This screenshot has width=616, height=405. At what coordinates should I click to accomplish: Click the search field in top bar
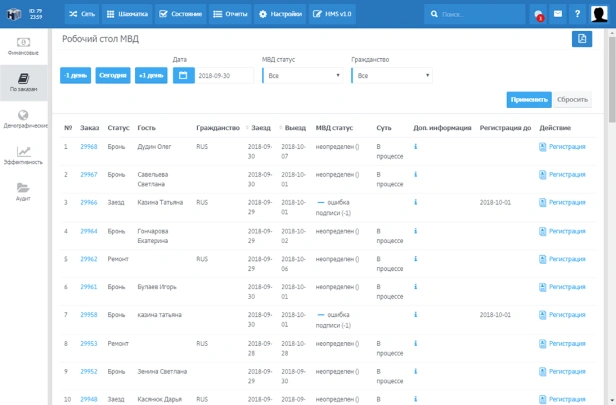(x=478, y=14)
